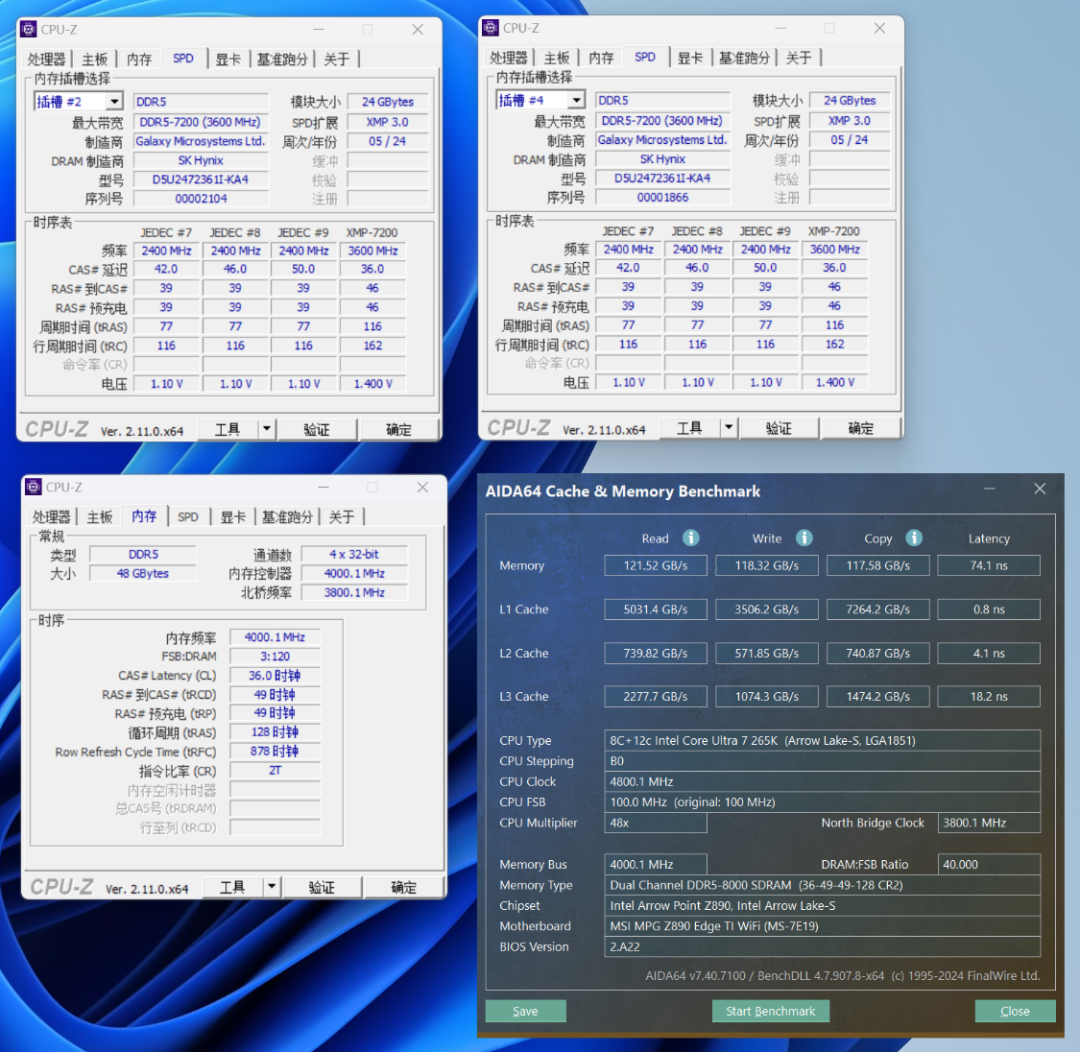Click 验证 button in 48 GBytes CPU-Z window
This screenshot has width=1080, height=1052.
point(322,887)
